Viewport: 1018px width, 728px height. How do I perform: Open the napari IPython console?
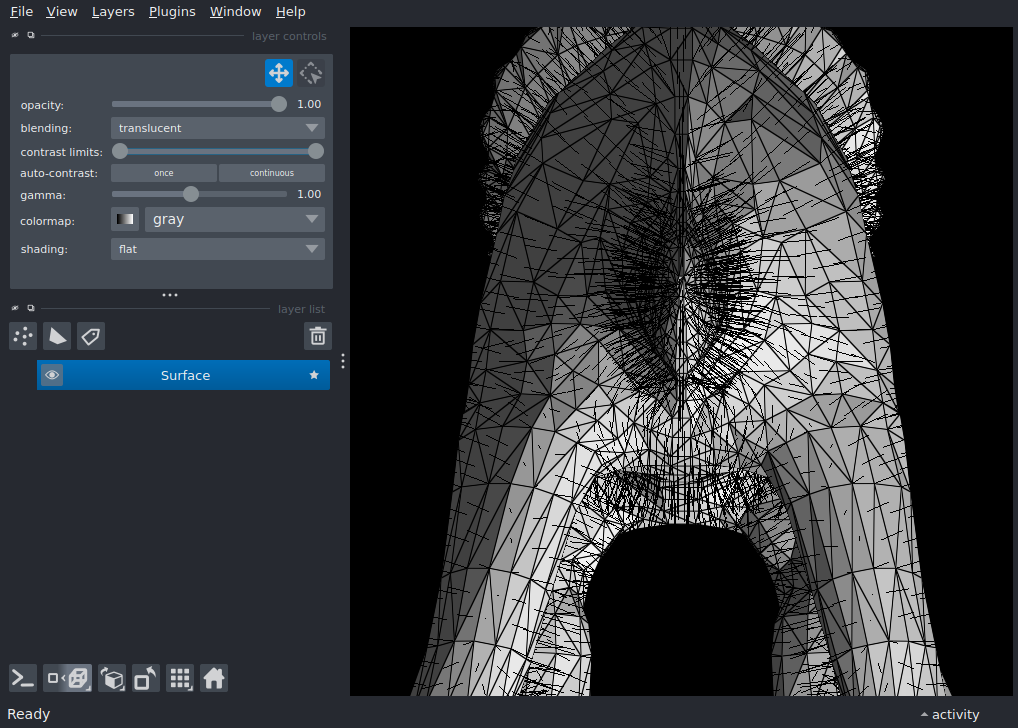(22, 678)
